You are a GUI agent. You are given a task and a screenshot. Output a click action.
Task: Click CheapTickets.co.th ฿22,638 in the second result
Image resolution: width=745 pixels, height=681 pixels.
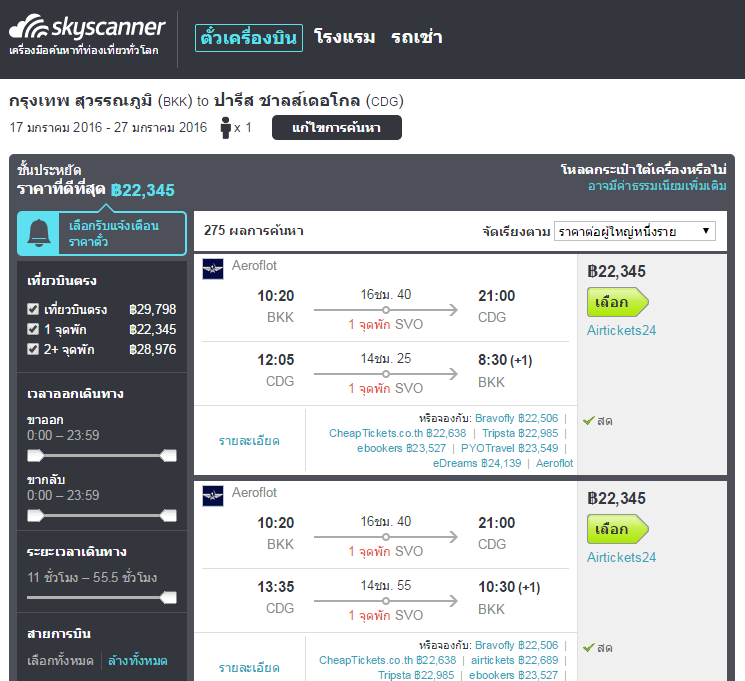pyautogui.click(x=387, y=660)
